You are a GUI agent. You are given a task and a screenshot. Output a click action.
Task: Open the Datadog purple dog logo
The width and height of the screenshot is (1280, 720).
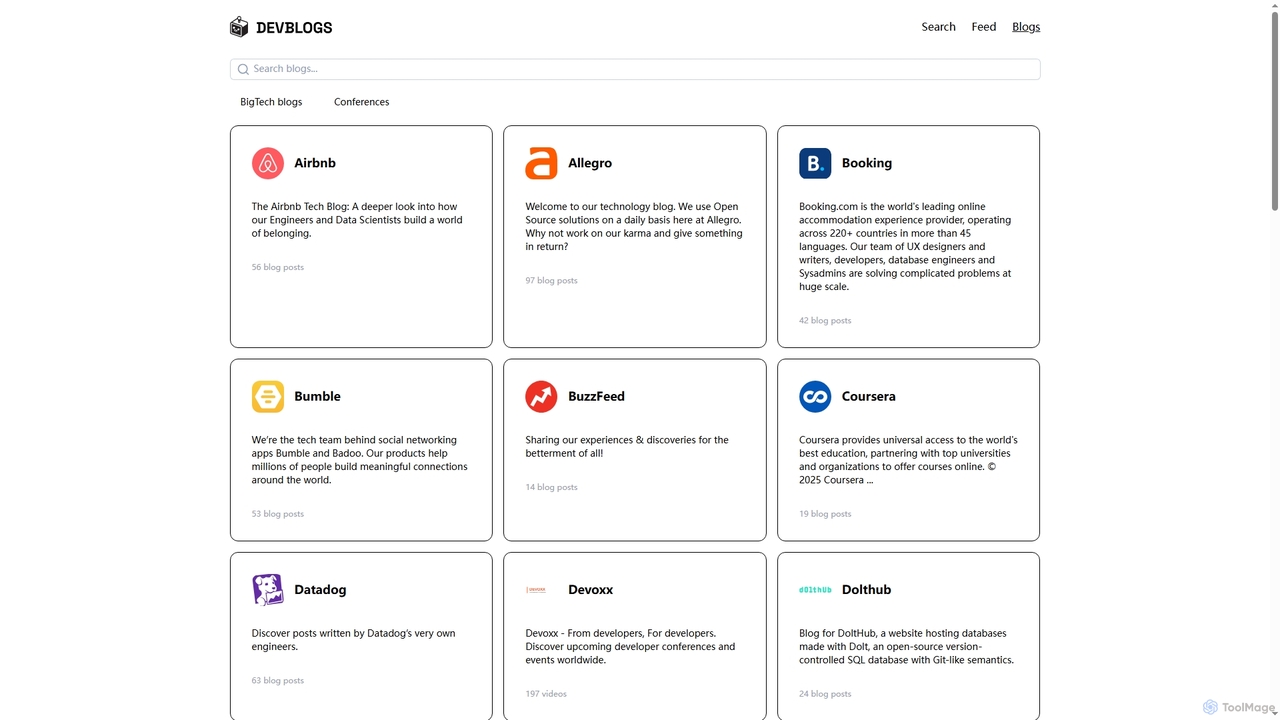tap(268, 590)
